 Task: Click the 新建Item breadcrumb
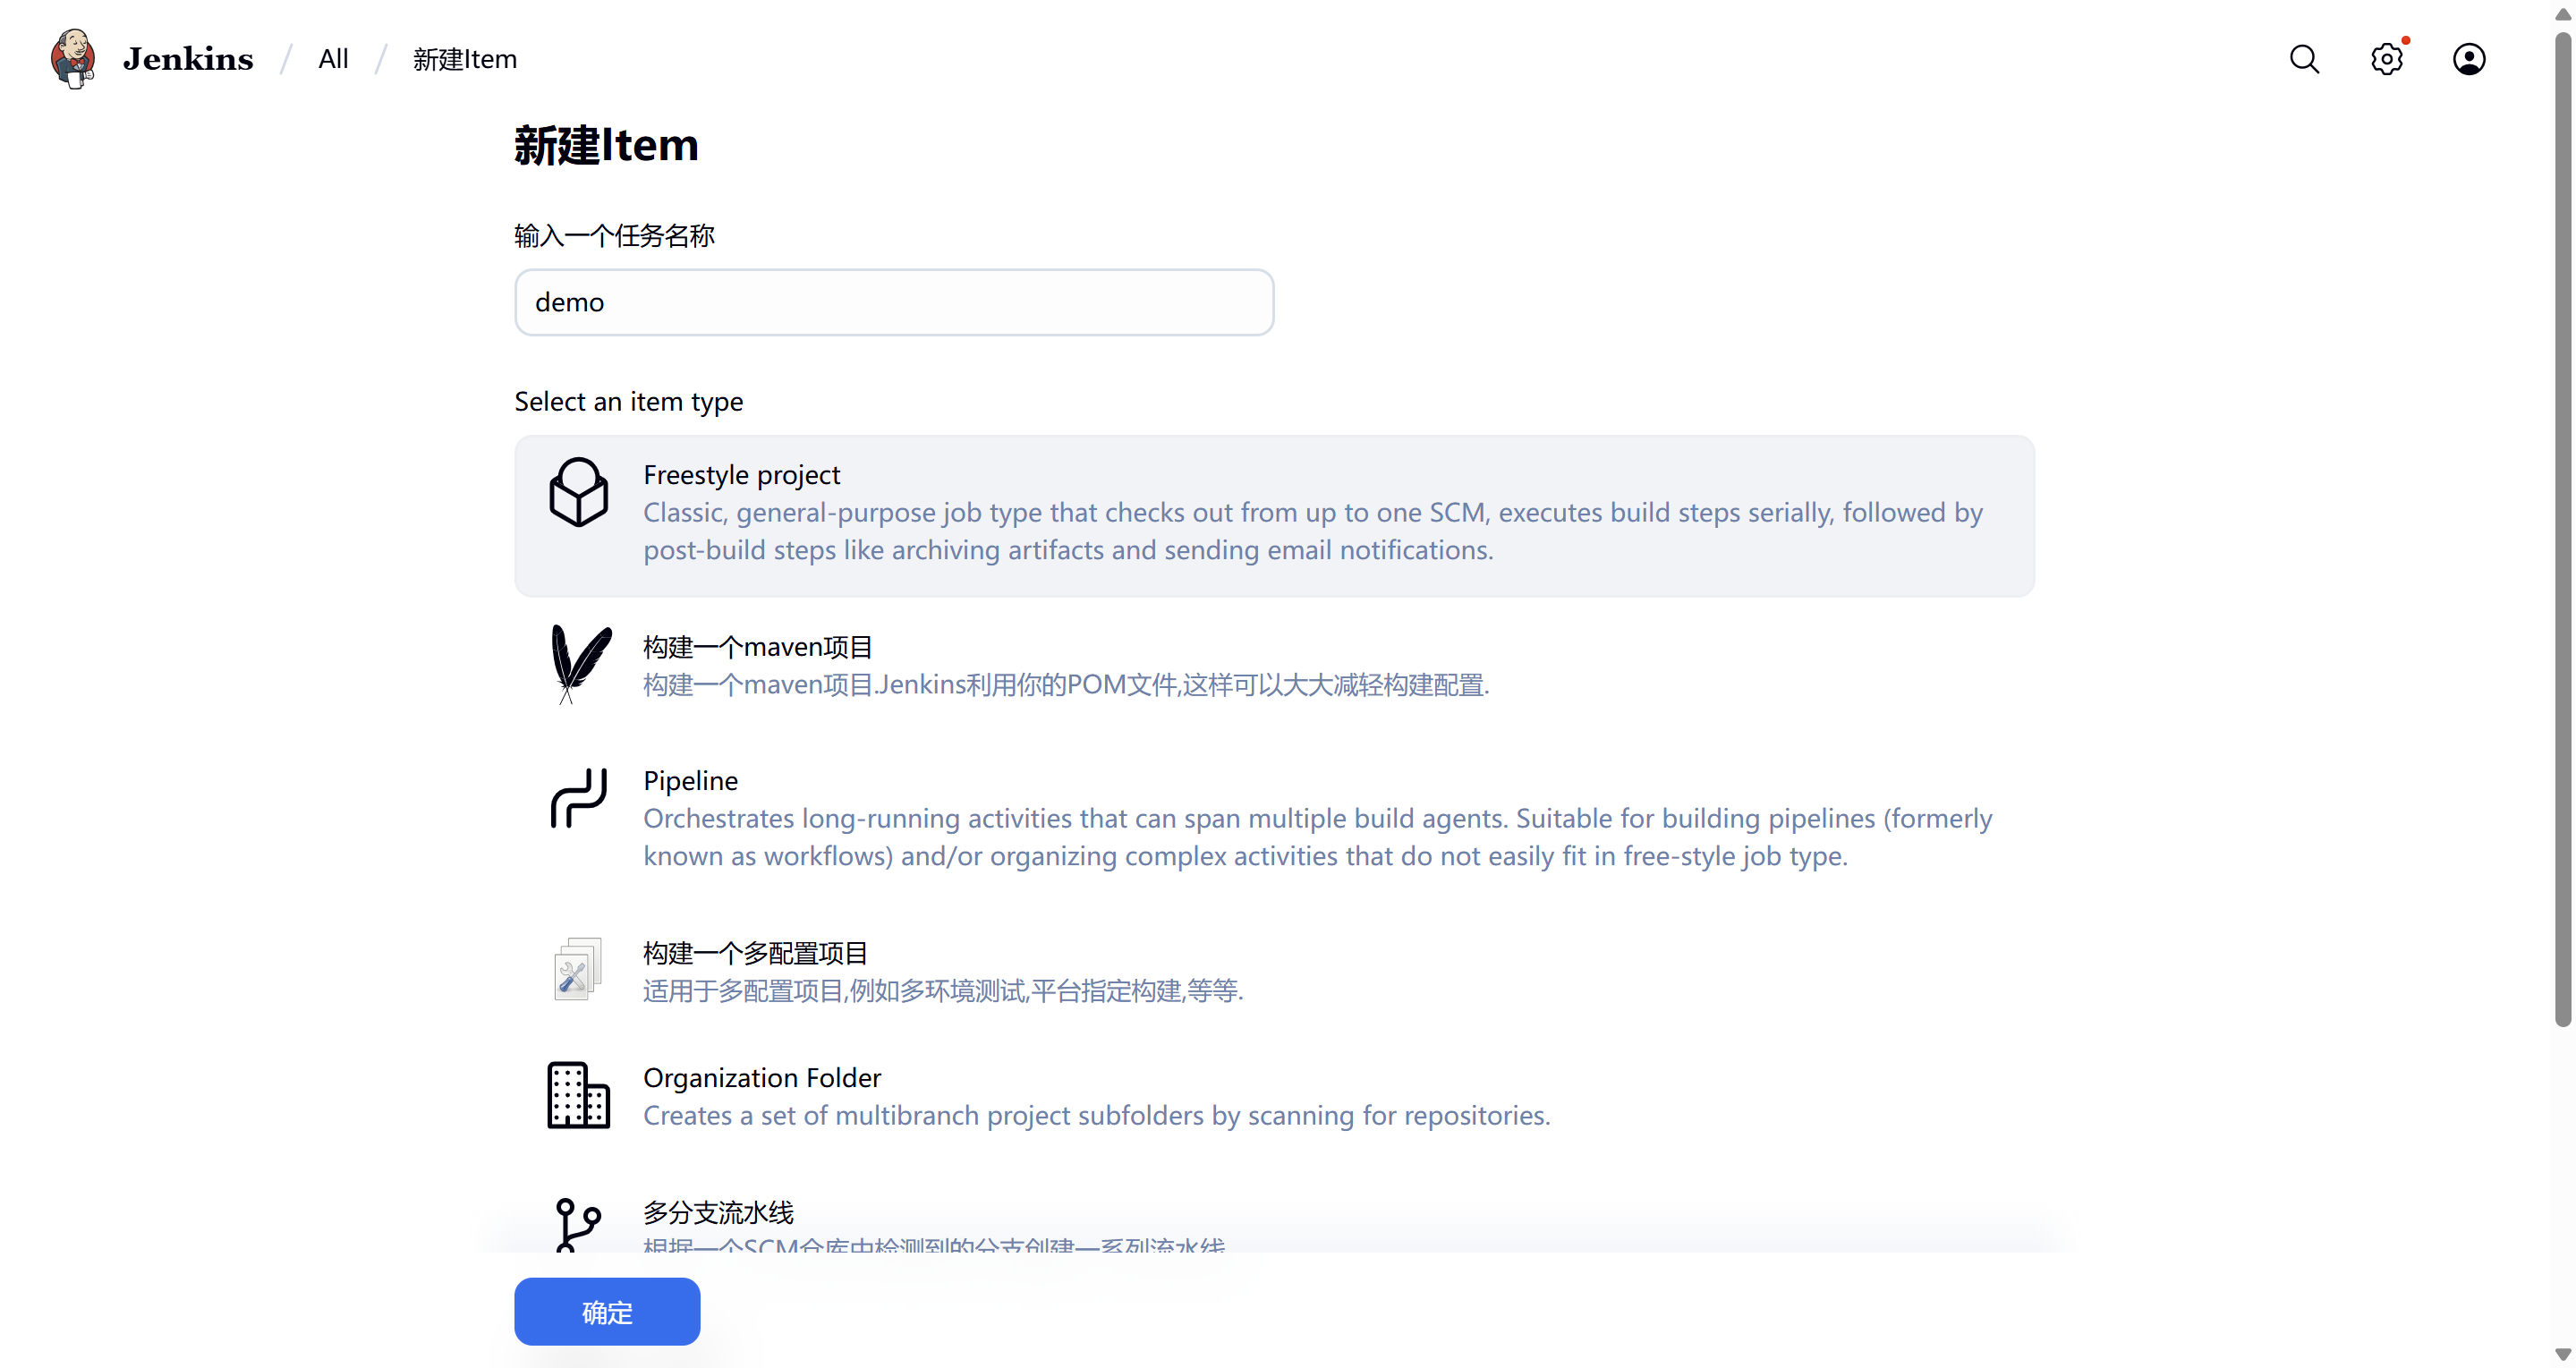tap(464, 59)
